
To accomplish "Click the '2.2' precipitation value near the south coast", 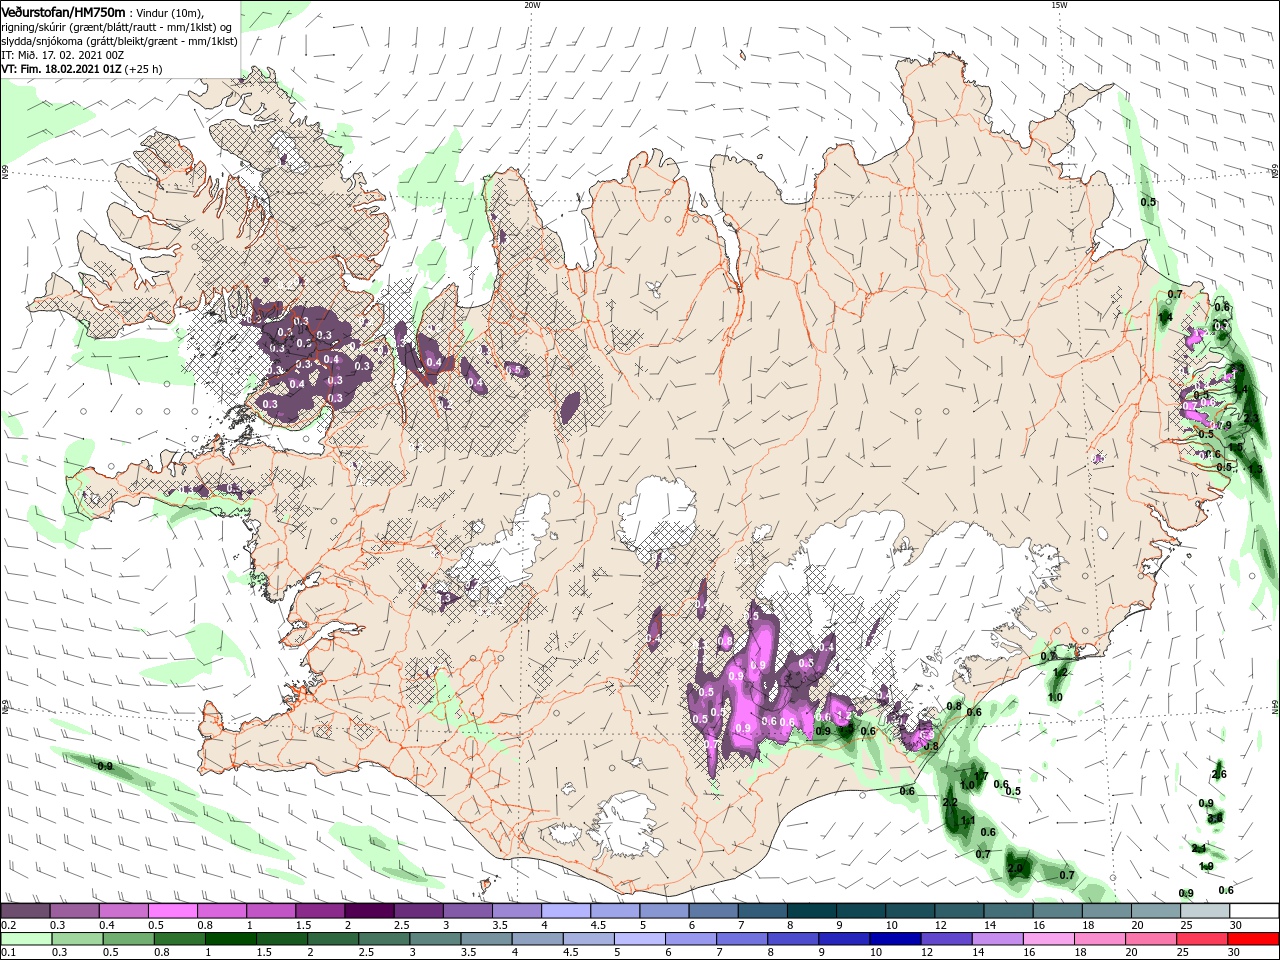I will point(950,803).
